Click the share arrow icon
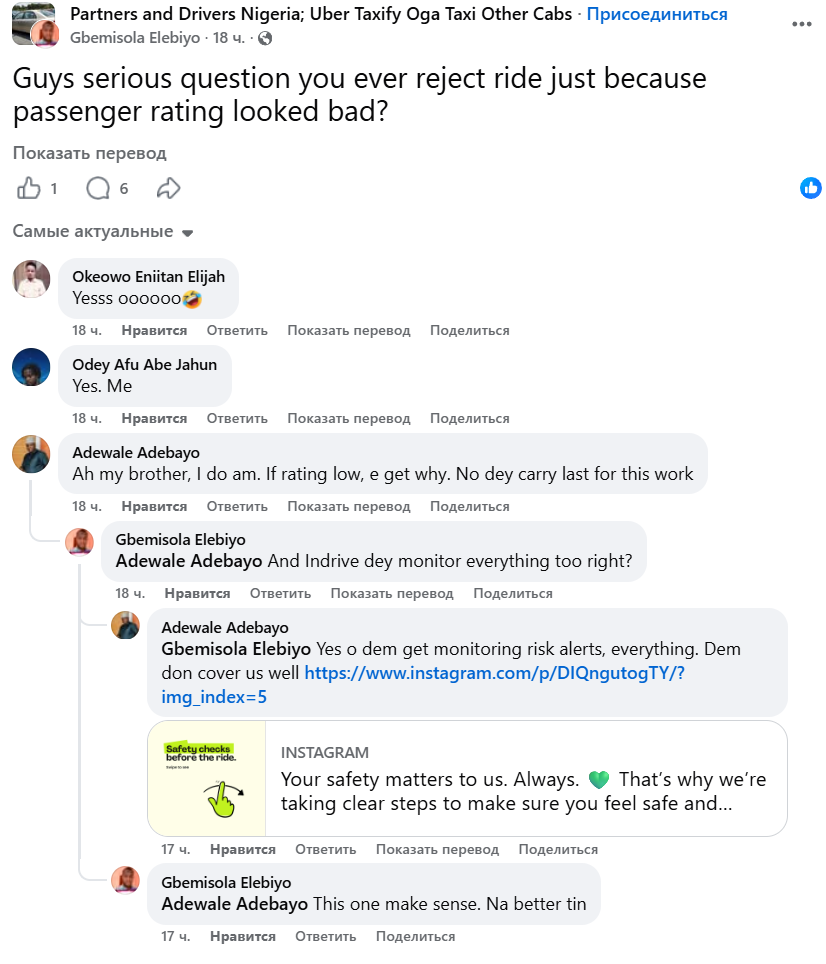 tap(169, 188)
